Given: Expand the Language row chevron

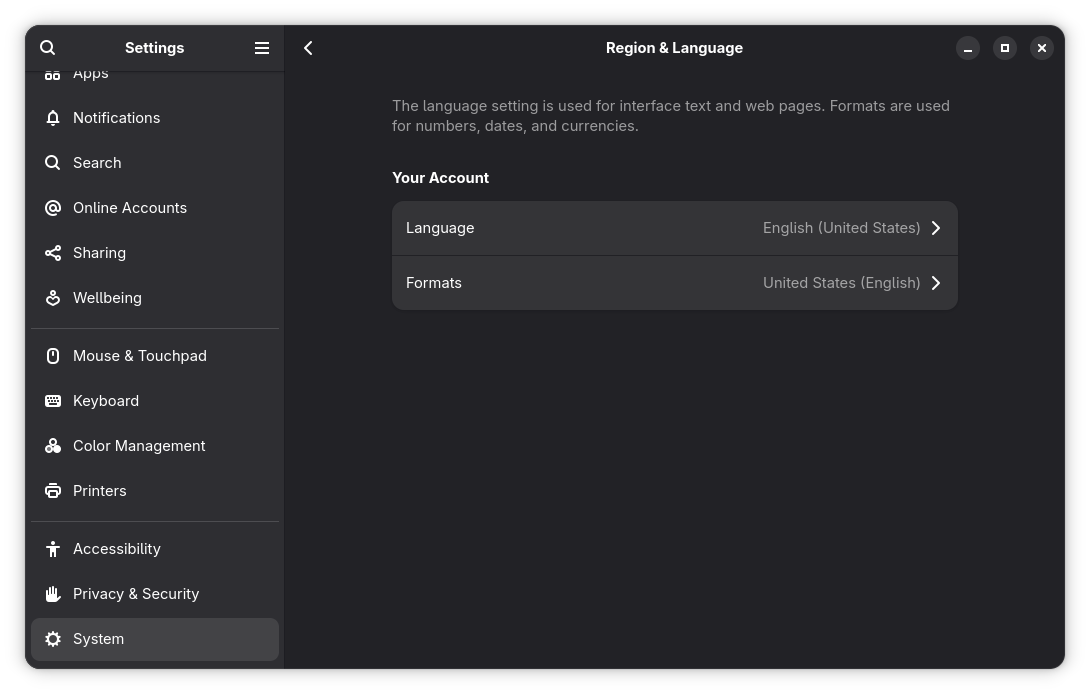Looking at the screenshot, I should (936, 228).
